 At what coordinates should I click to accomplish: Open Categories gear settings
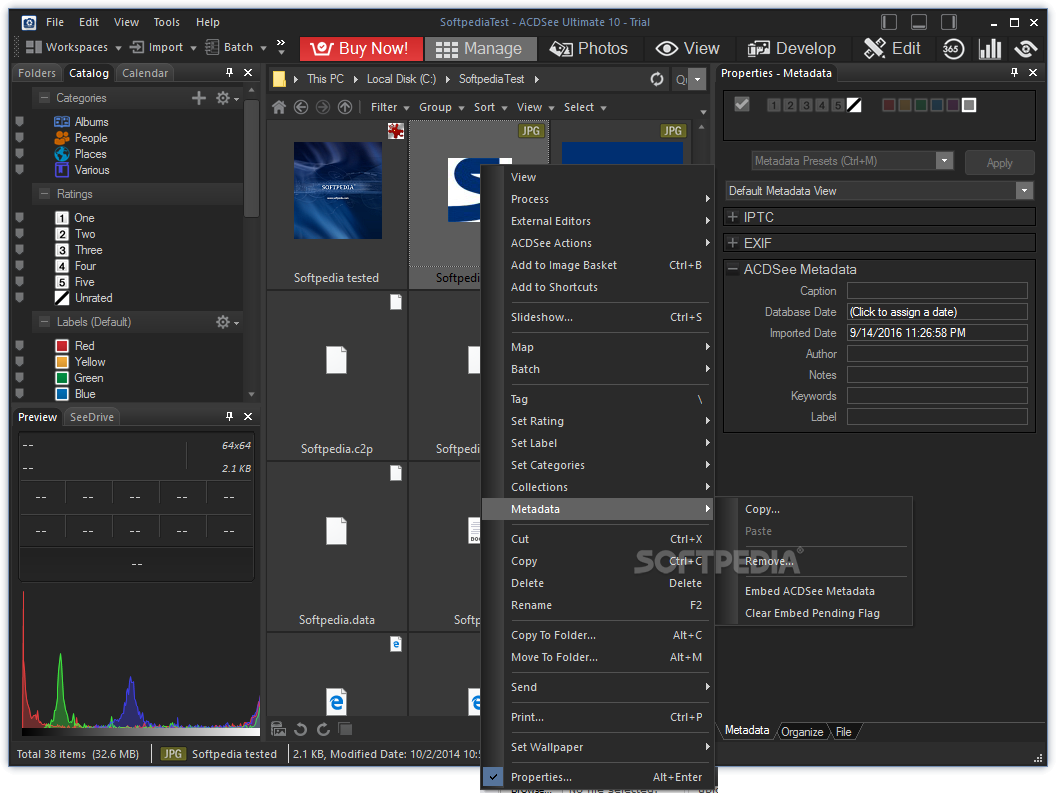click(x=227, y=98)
